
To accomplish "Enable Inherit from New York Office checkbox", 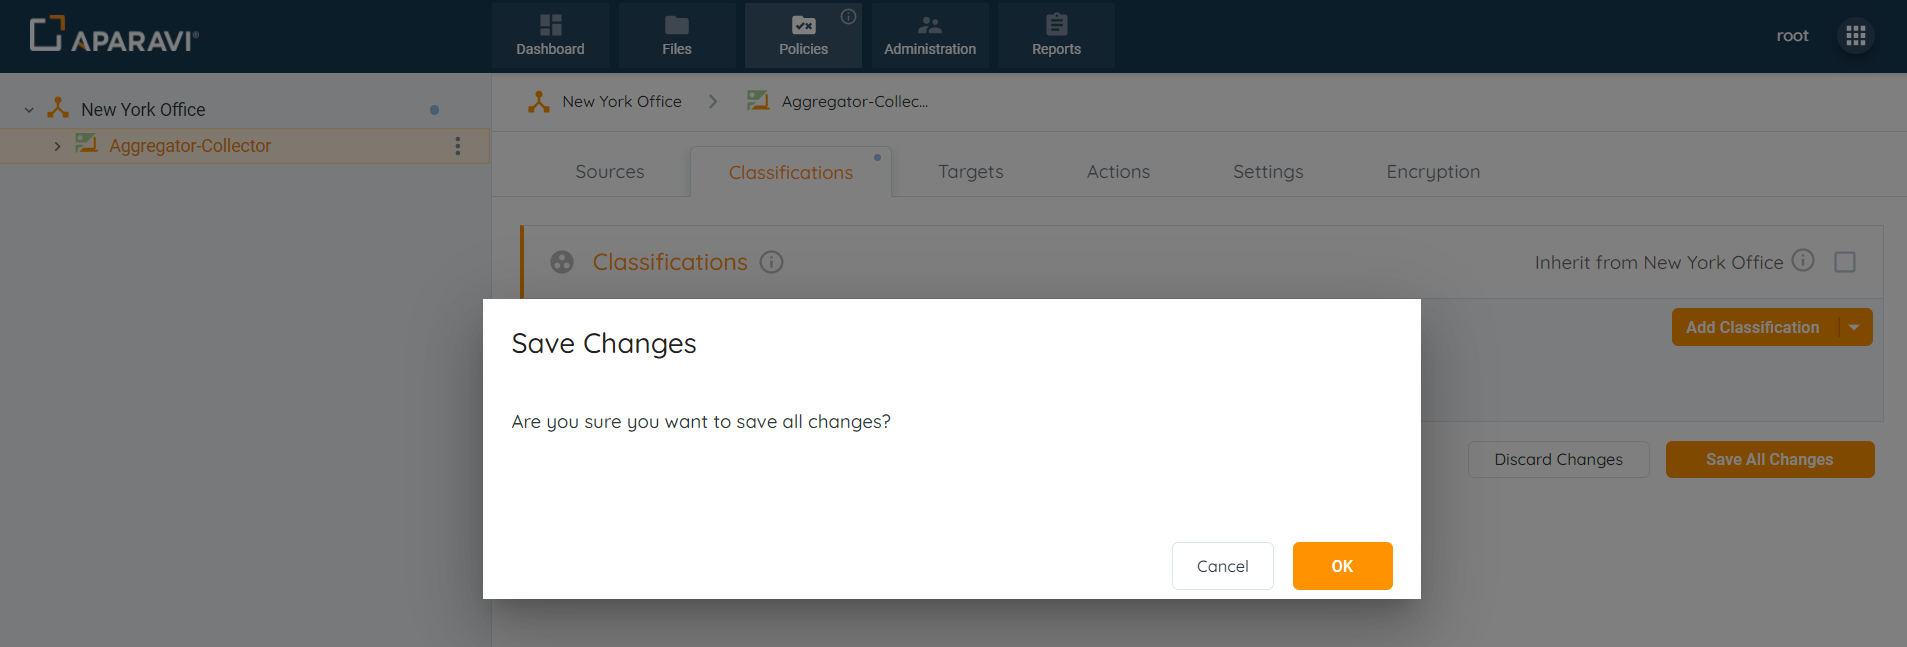I will [x=1845, y=262].
